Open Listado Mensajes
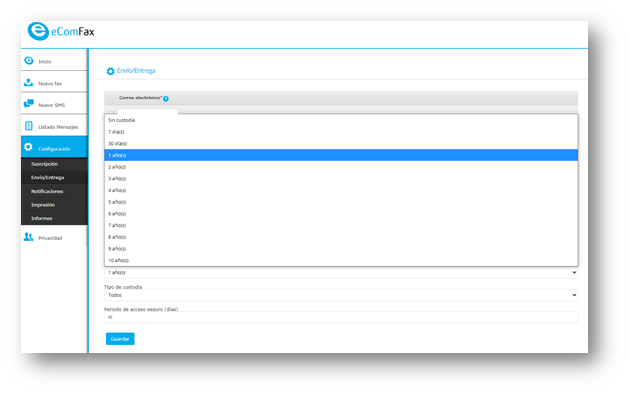This screenshot has height=395, width=630. point(54,126)
